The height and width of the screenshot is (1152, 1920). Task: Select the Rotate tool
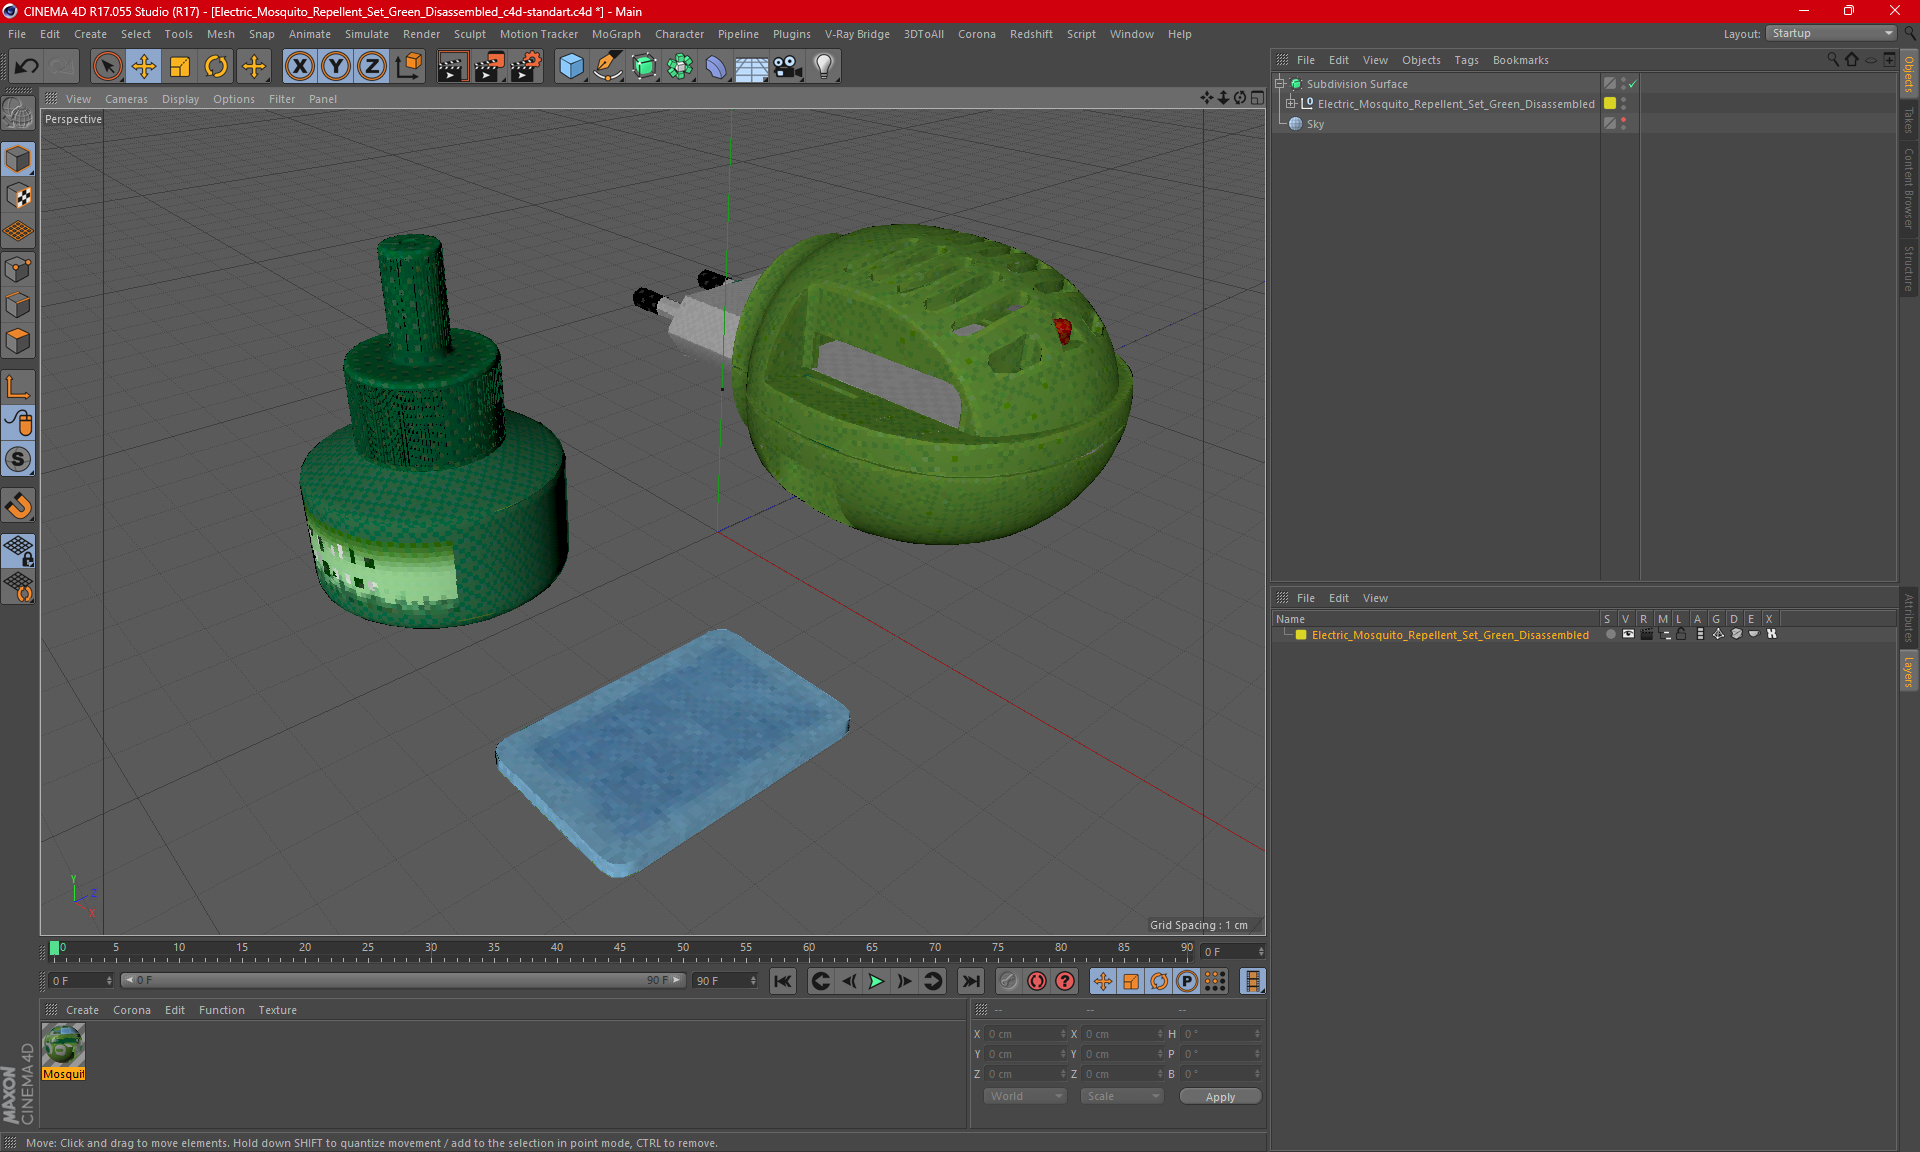tap(216, 67)
